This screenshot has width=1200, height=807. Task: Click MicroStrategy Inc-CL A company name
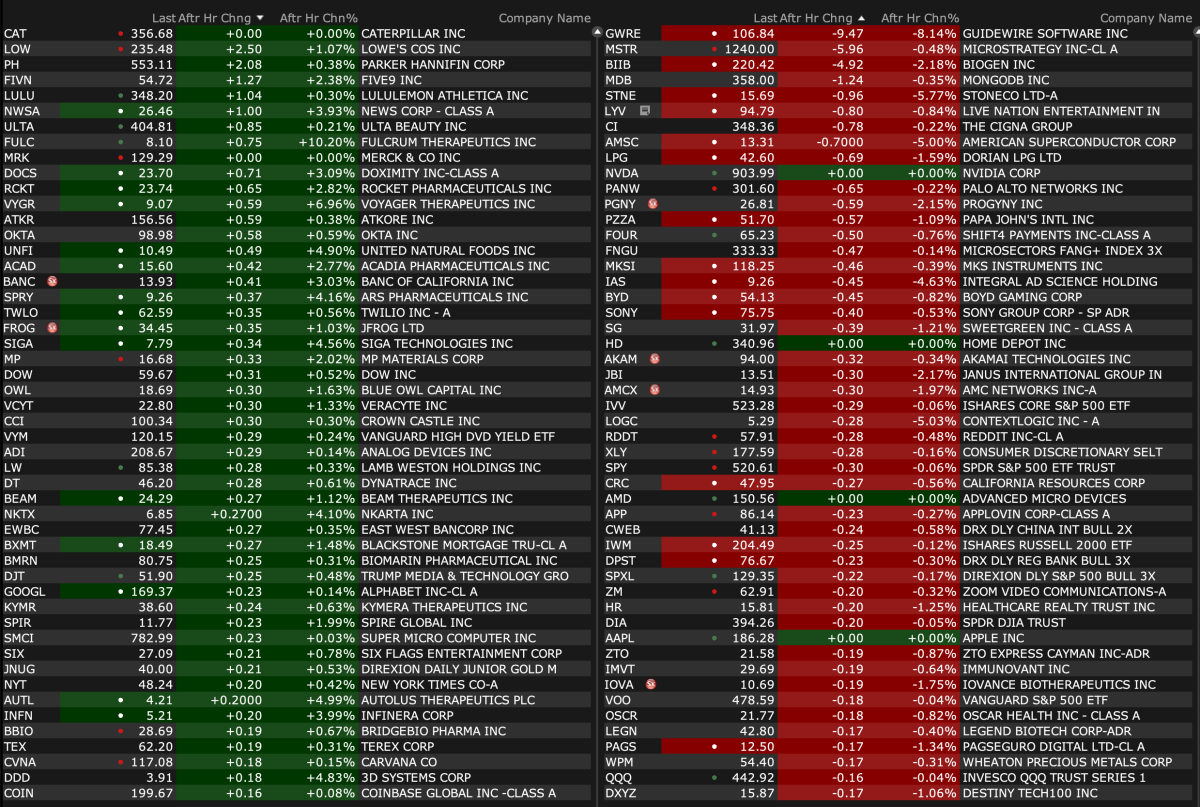click(1040, 49)
